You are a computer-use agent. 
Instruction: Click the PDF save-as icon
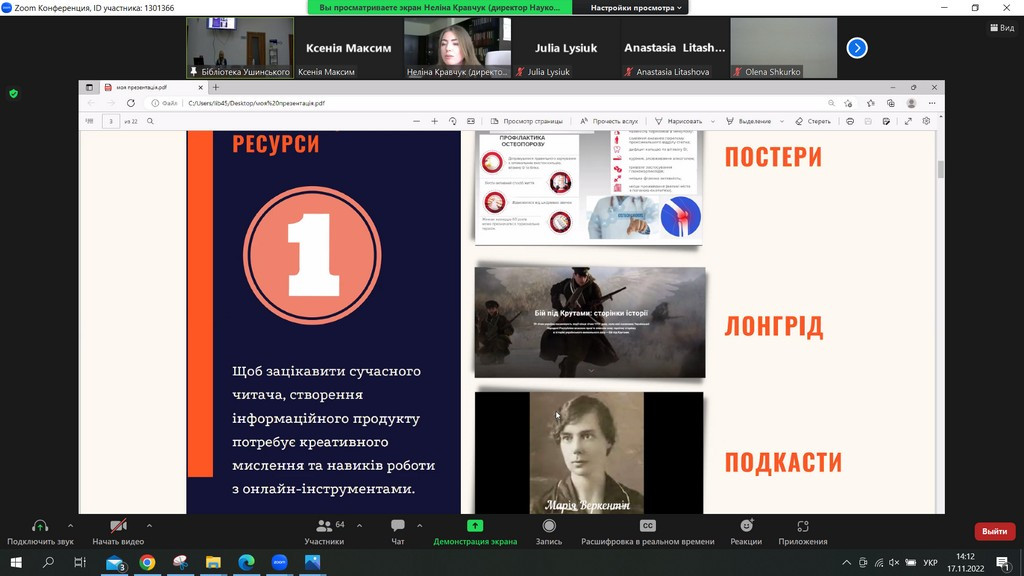click(x=886, y=121)
